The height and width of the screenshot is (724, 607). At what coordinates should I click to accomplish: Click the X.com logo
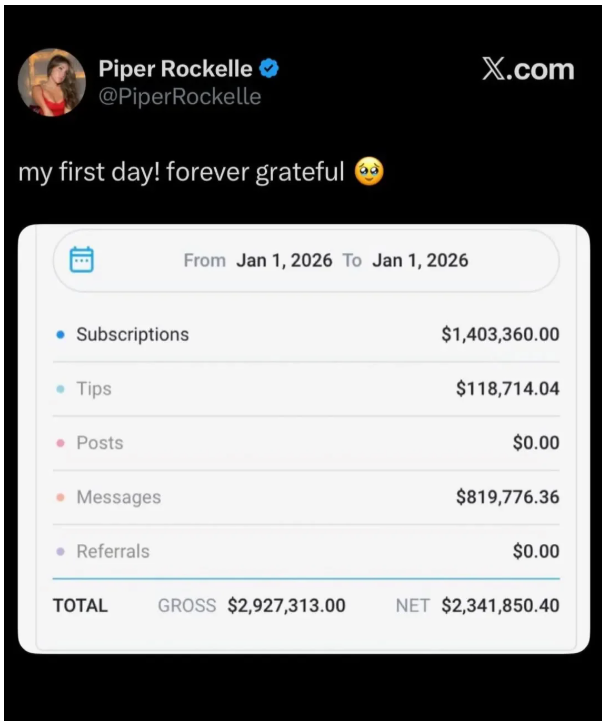tap(527, 69)
